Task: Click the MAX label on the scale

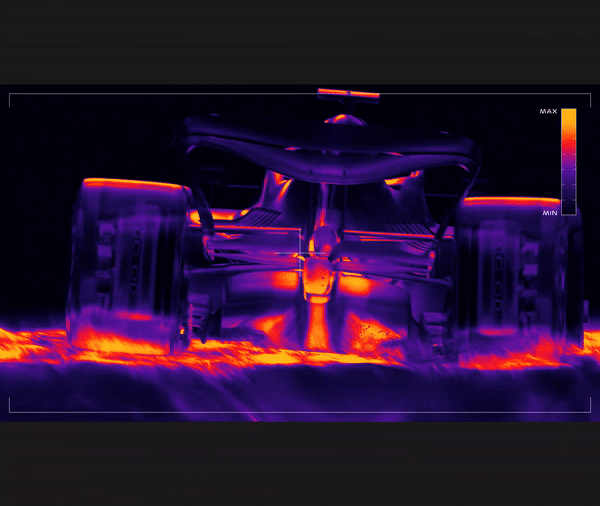Action: 548,111
